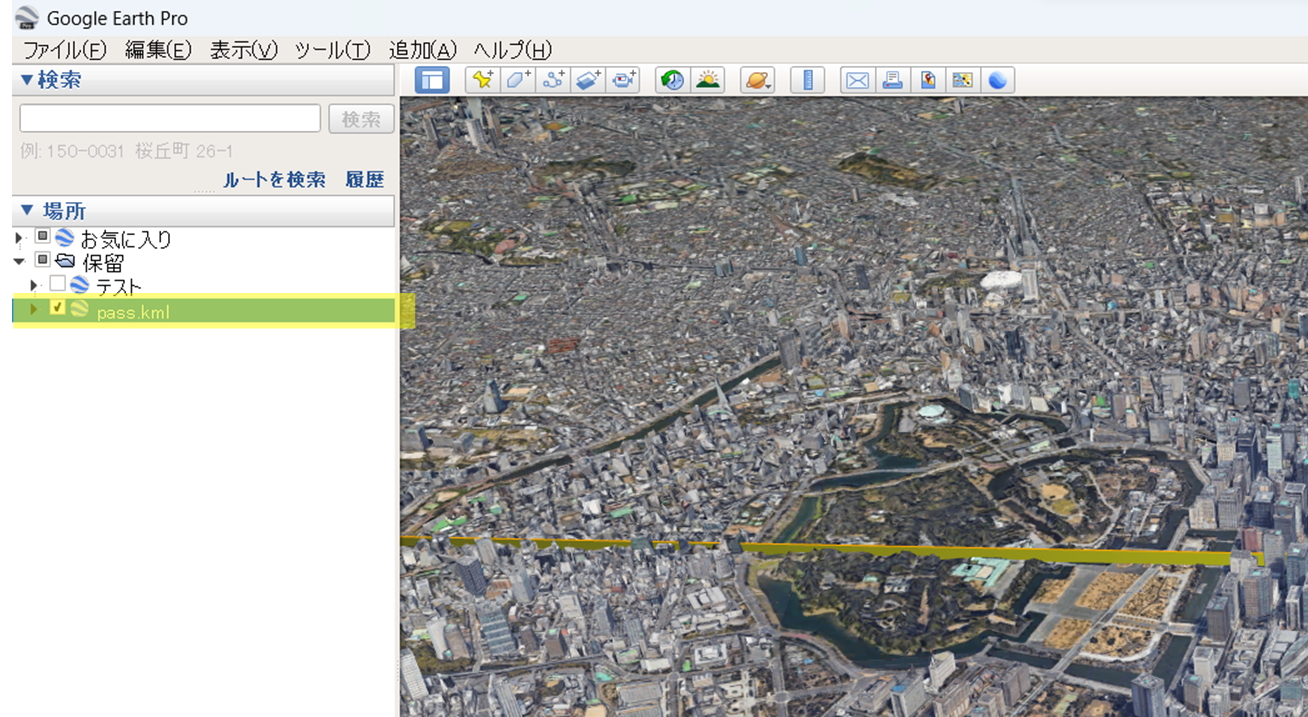Add a new placemark
Image resolution: width=1308 pixels, height=717 pixels.
click(482, 80)
